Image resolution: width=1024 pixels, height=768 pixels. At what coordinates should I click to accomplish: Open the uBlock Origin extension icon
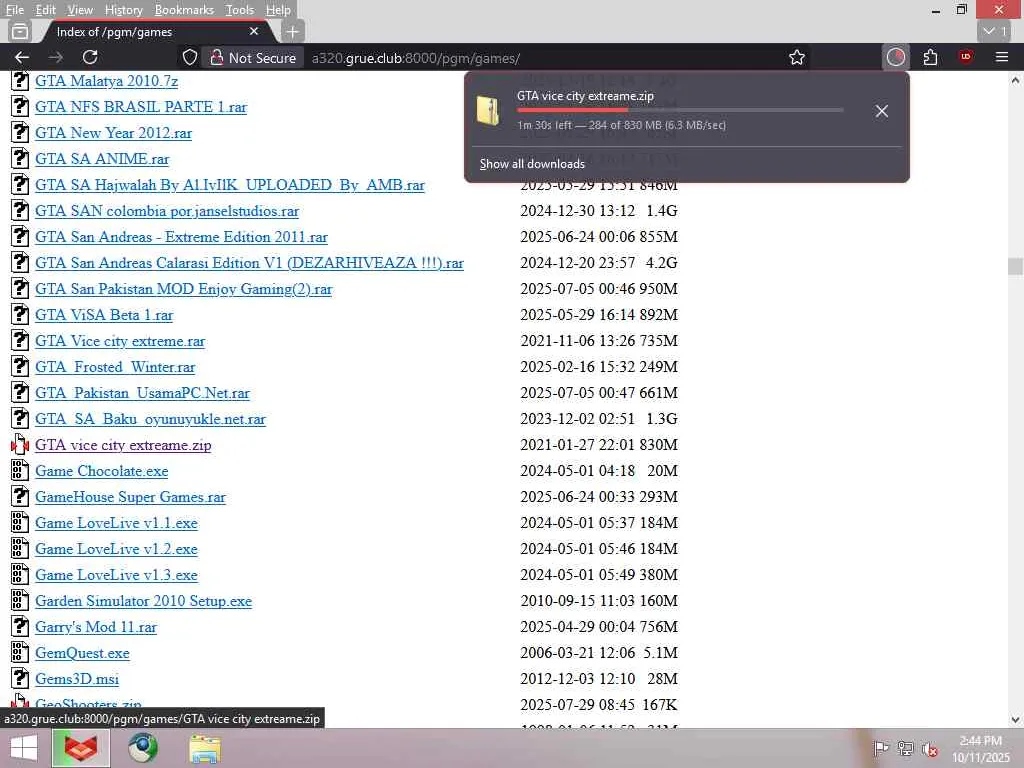tap(966, 57)
